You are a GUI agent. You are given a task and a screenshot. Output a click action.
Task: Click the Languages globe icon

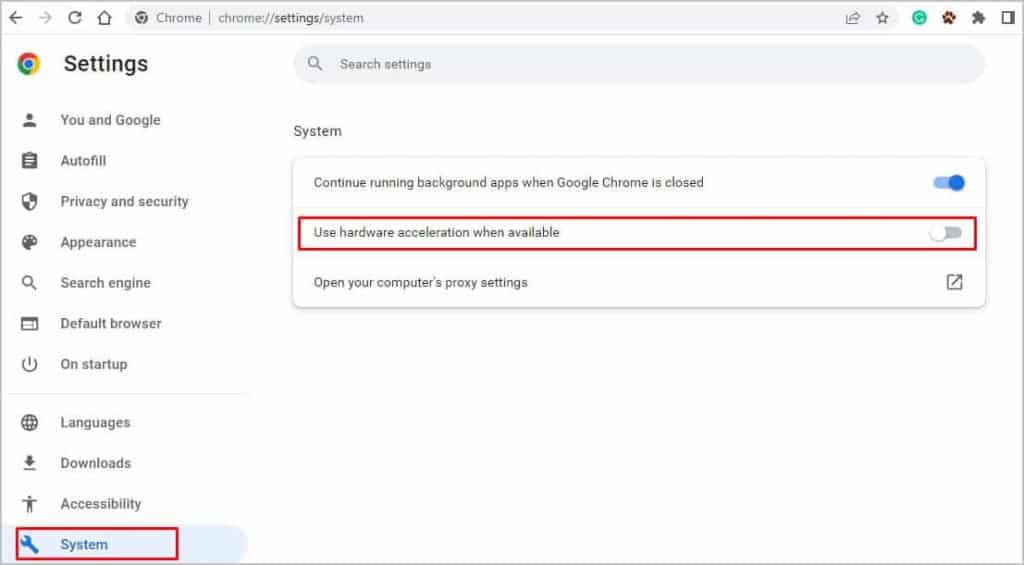[29, 423]
